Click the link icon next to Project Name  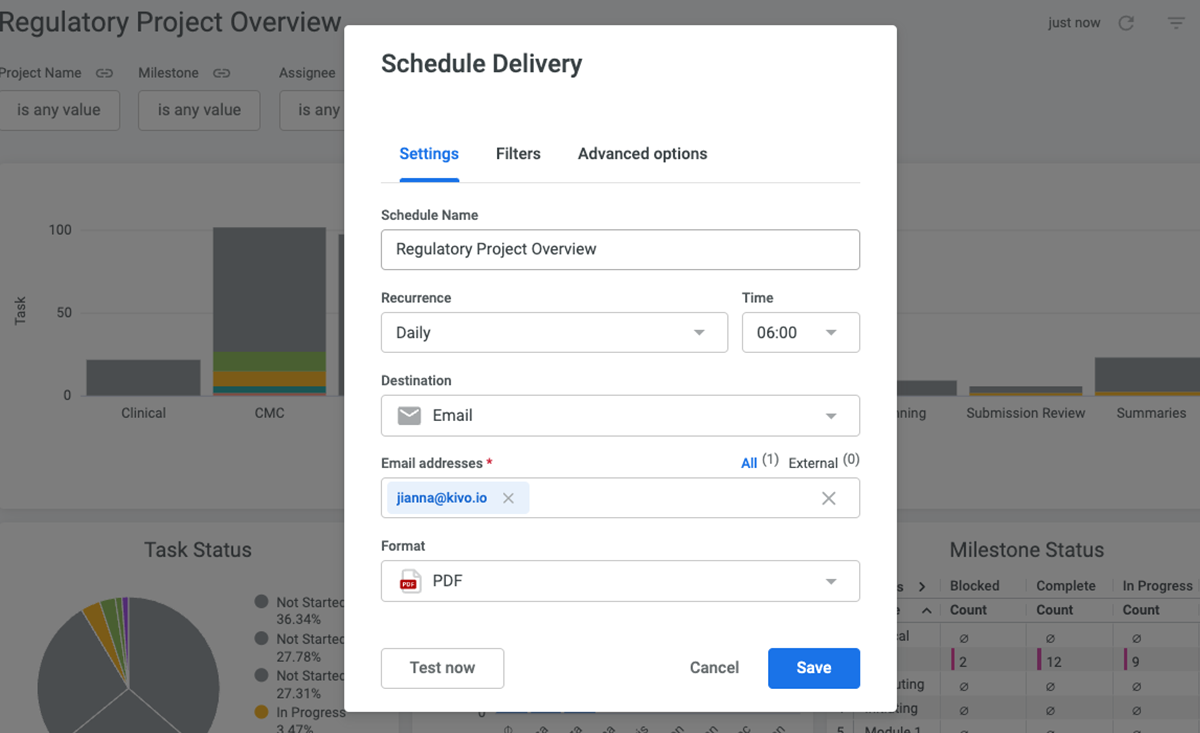click(104, 72)
